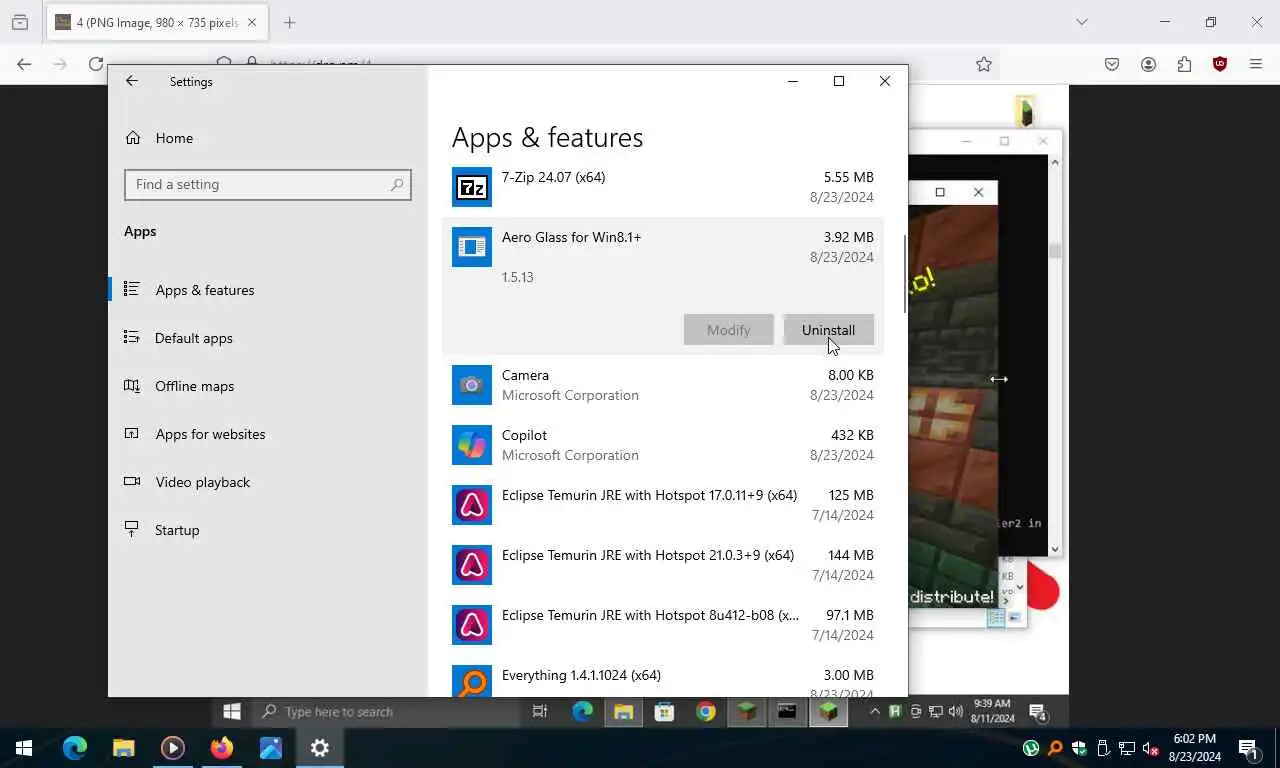Open network tray icon
Viewport: 1280px width, 768px height.
pyautogui.click(x=1127, y=748)
